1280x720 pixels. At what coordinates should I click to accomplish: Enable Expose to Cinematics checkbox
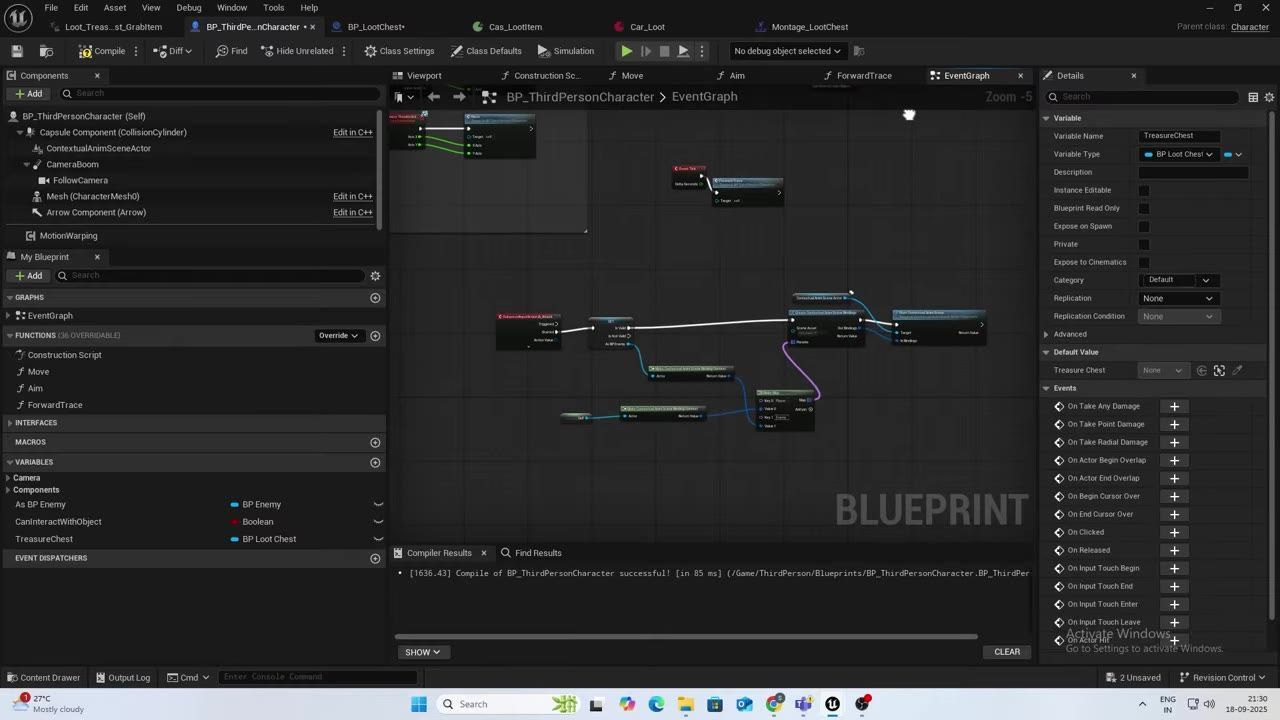click(x=1144, y=262)
